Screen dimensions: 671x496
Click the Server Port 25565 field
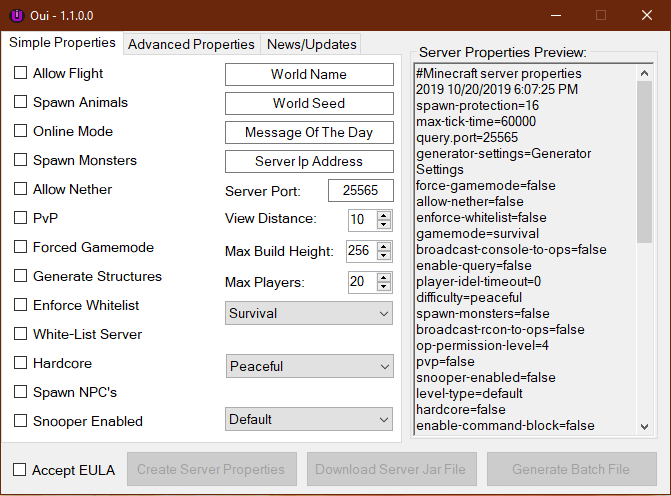[360, 190]
